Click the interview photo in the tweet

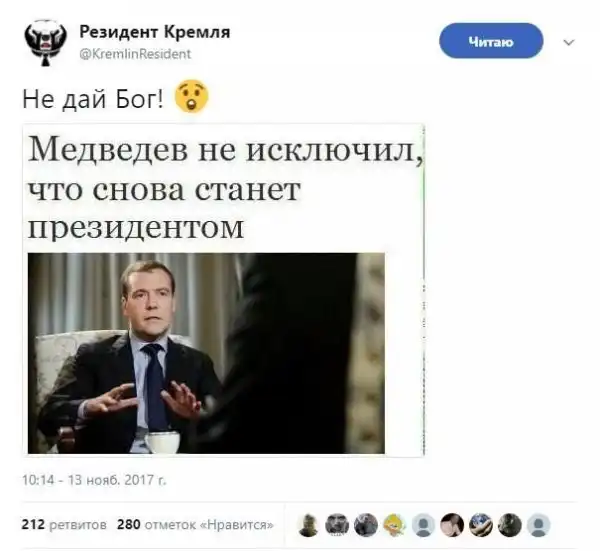tap(206, 353)
